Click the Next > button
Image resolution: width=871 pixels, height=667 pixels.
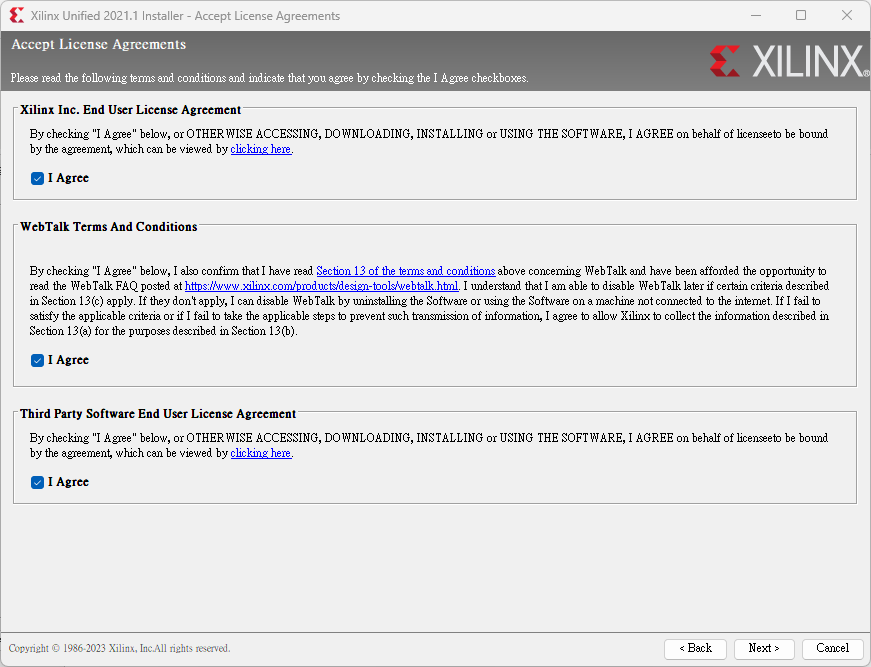coord(764,648)
